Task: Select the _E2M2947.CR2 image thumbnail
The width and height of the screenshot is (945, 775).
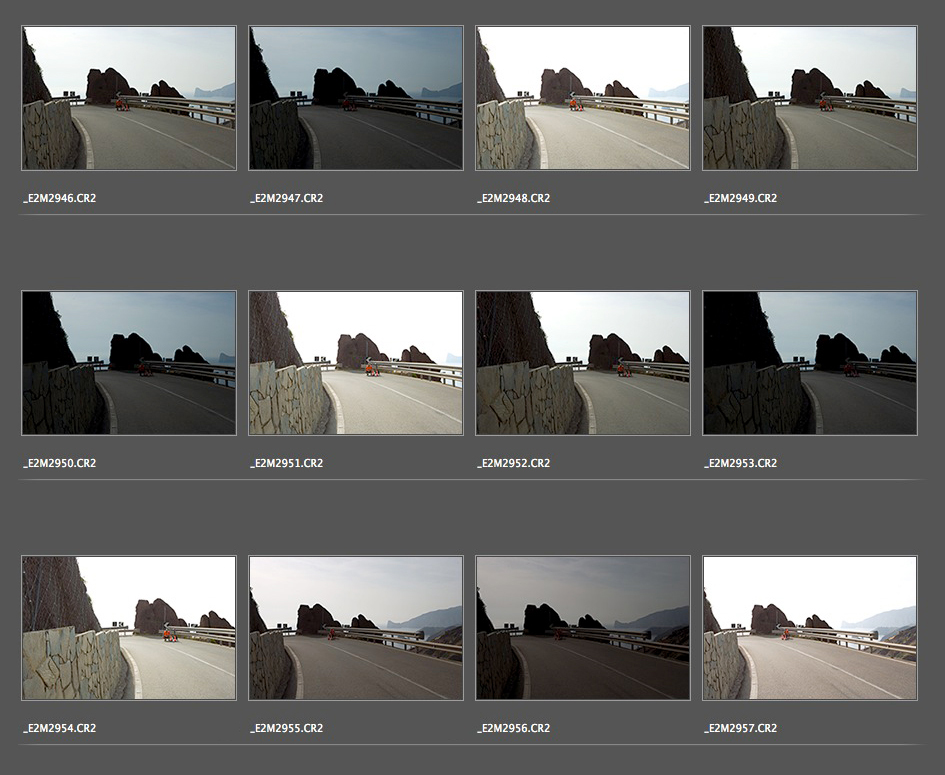Action: [356, 98]
